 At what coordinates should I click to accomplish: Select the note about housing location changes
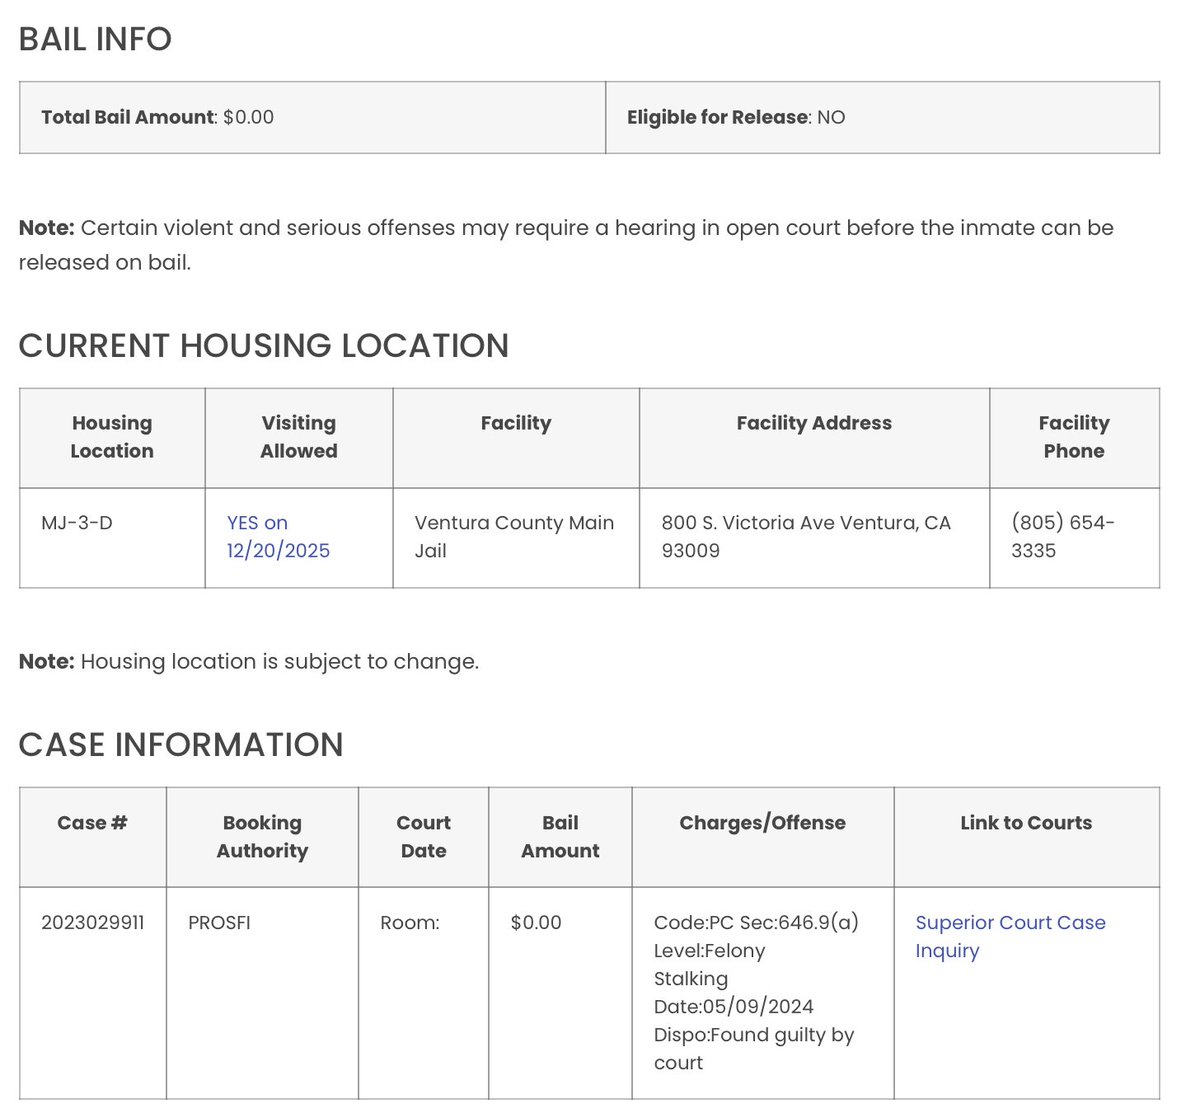[249, 662]
